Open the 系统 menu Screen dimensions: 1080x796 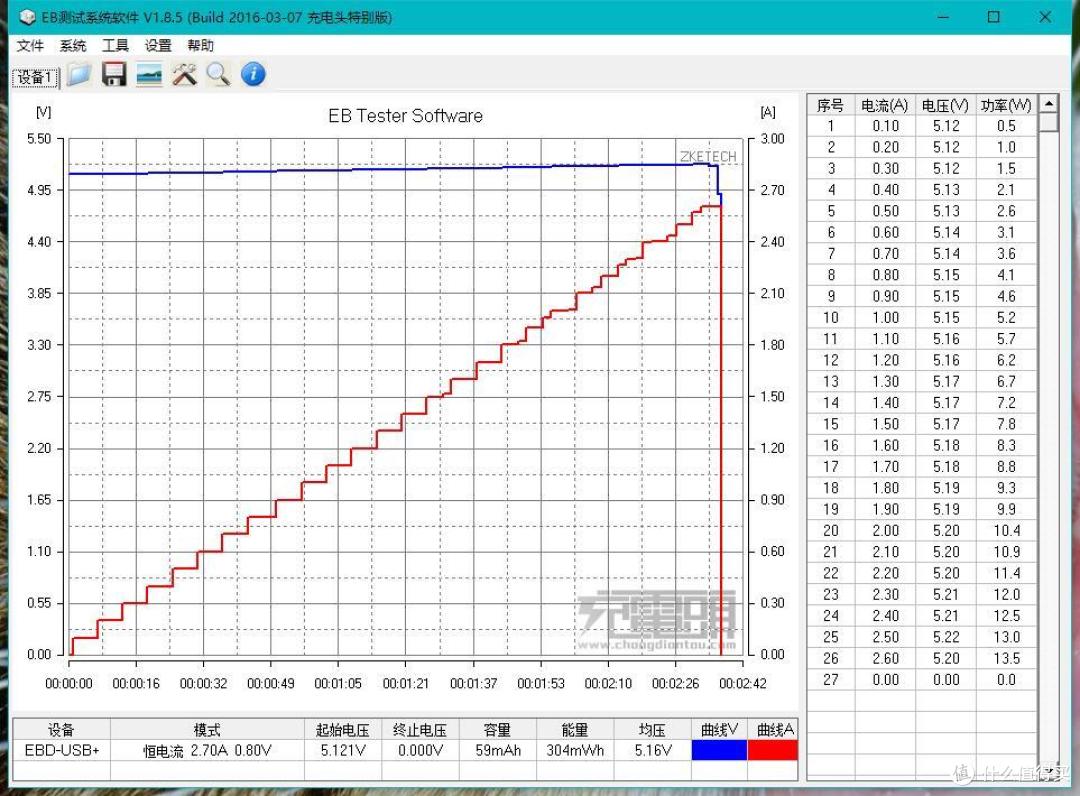click(73, 45)
